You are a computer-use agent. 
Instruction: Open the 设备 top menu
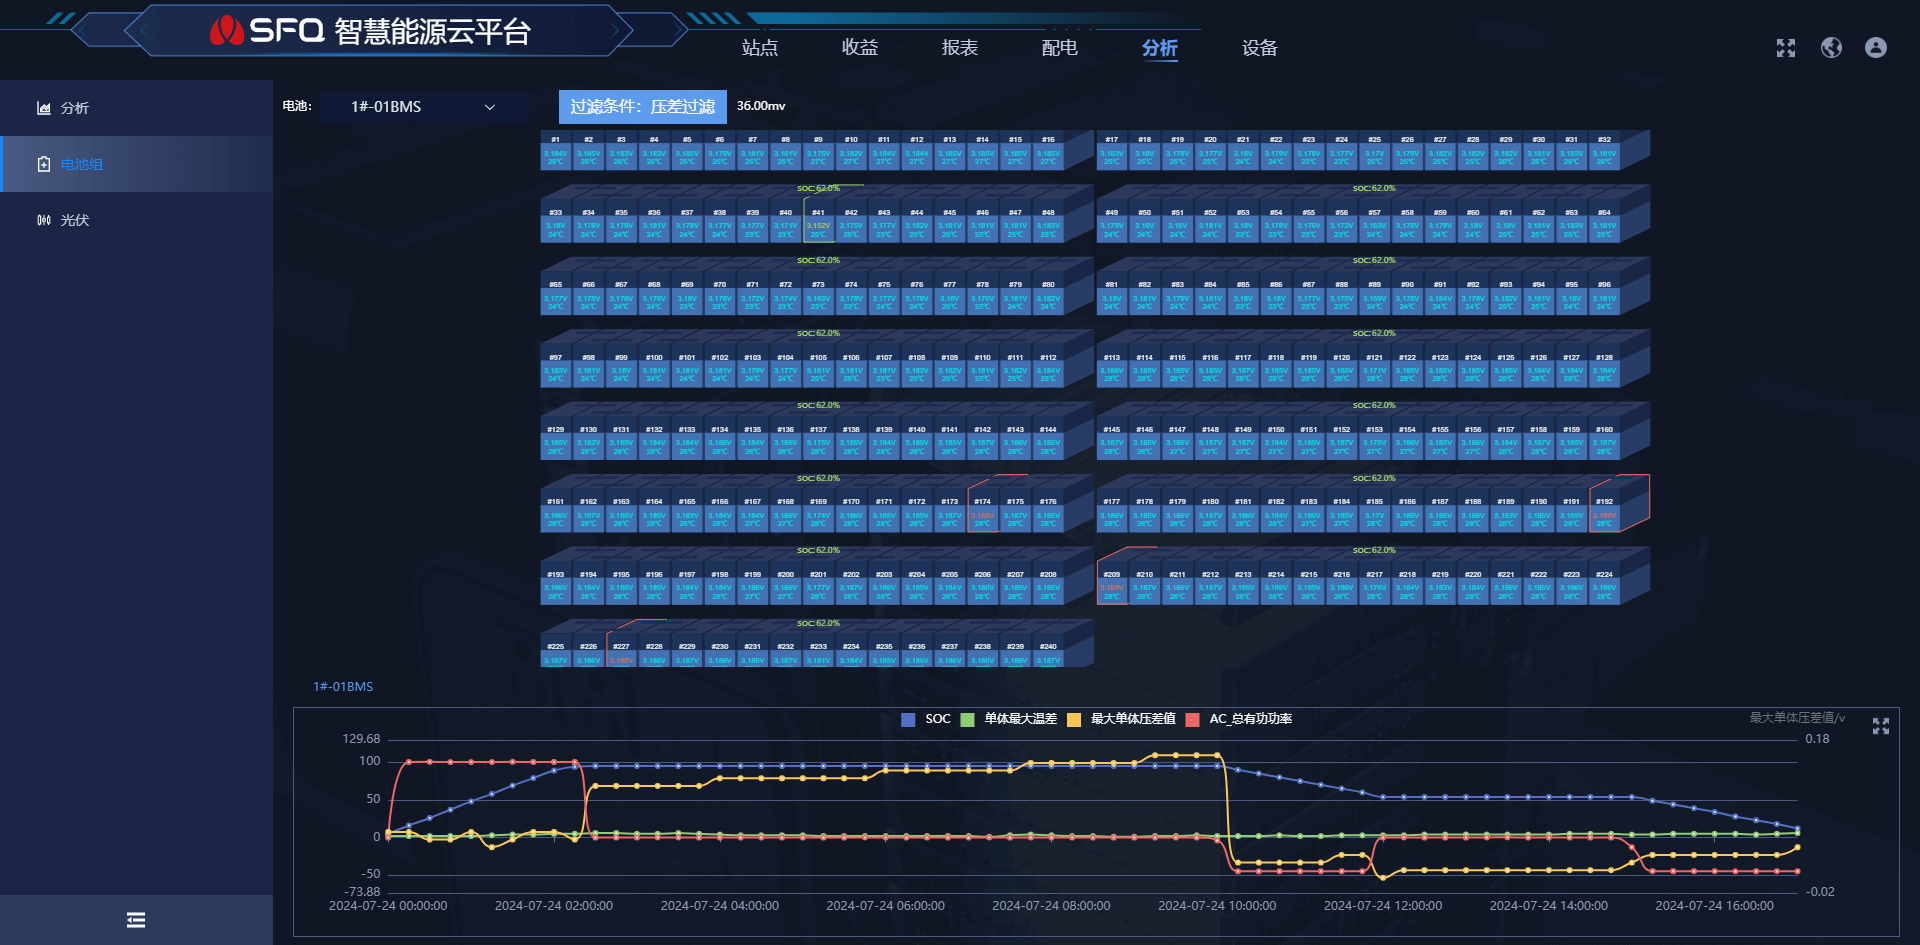[x=1260, y=48]
